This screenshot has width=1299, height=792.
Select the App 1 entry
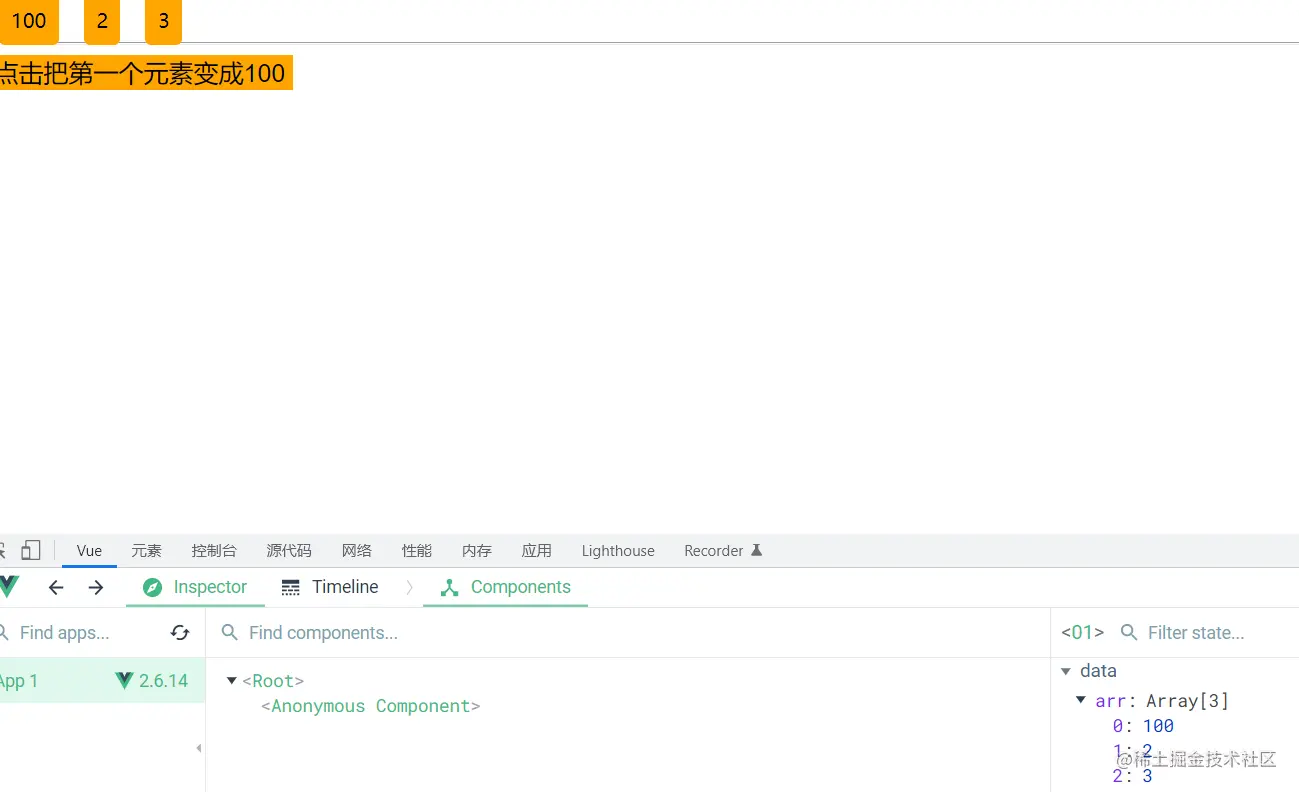pos(102,681)
